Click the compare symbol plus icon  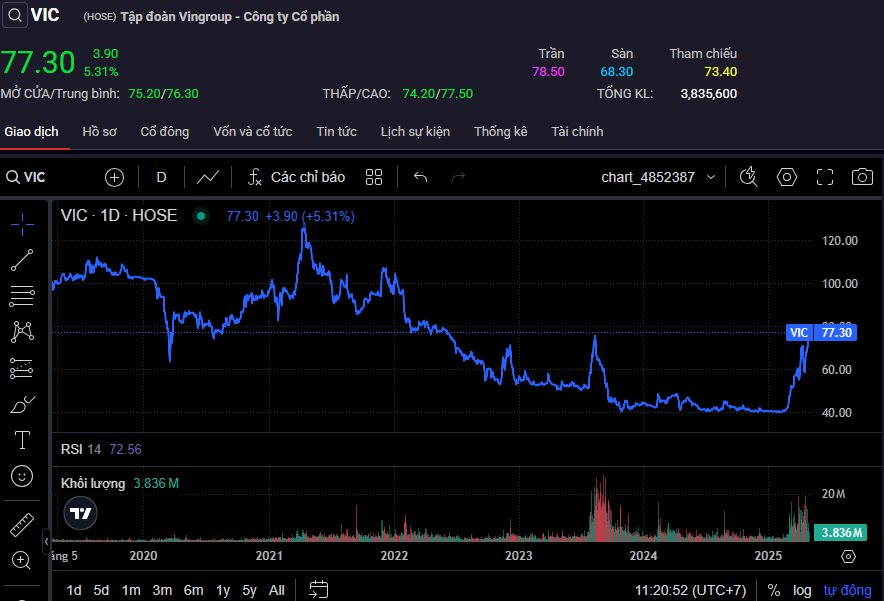click(x=115, y=177)
